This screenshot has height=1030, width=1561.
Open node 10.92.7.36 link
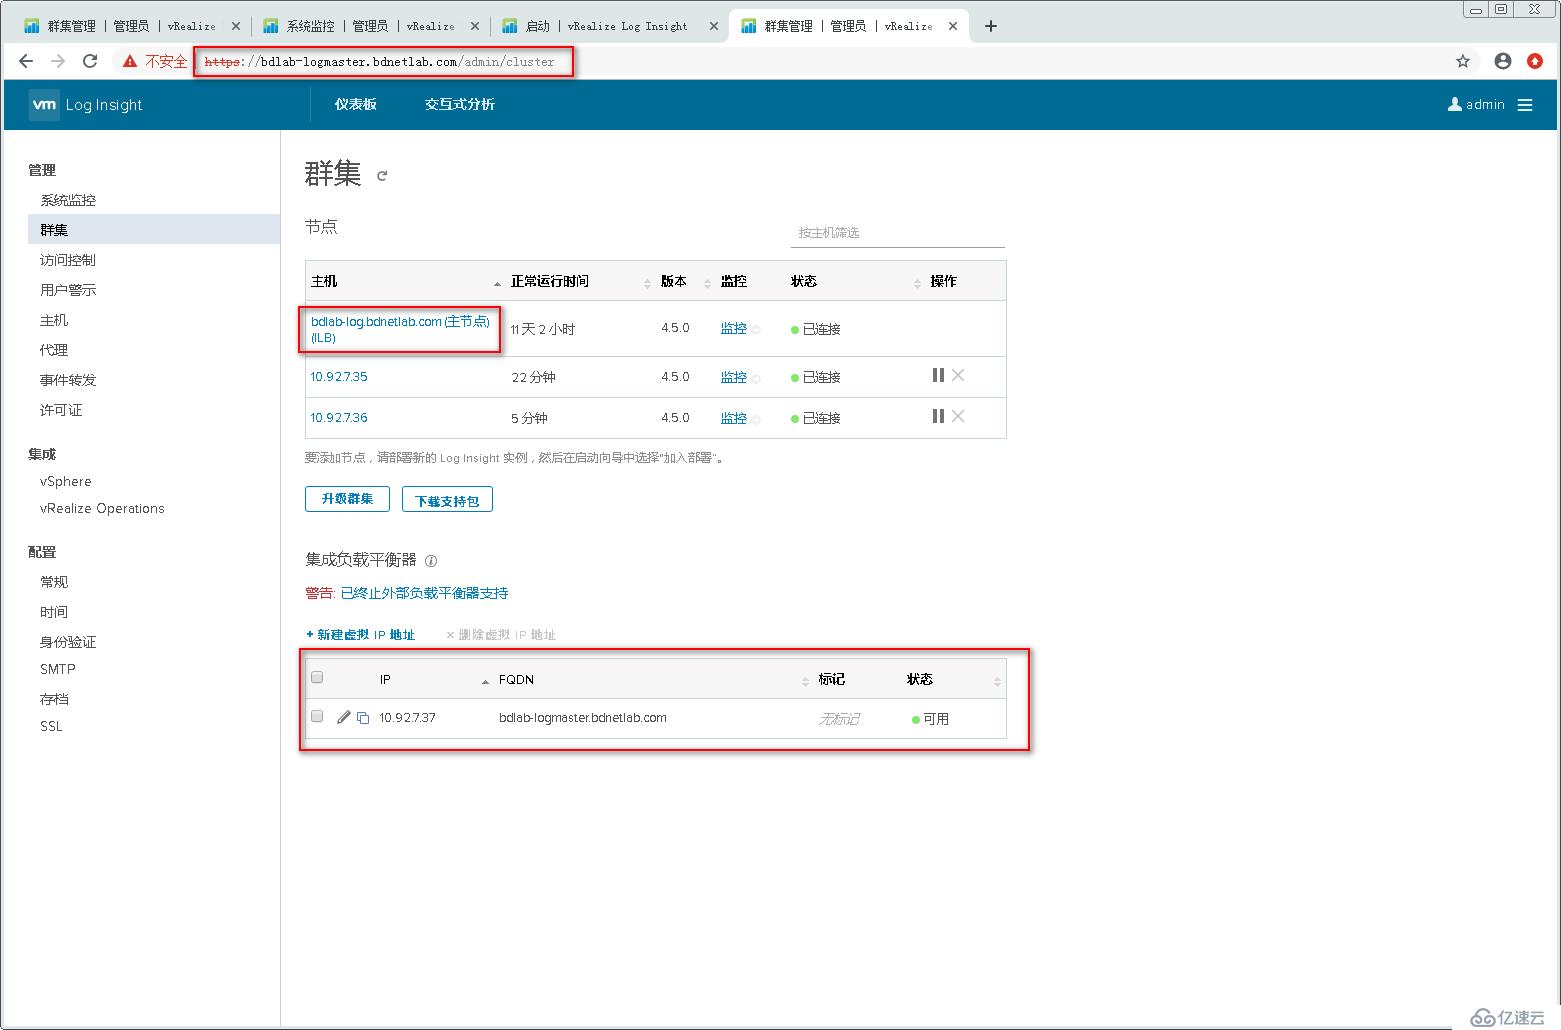coord(339,418)
